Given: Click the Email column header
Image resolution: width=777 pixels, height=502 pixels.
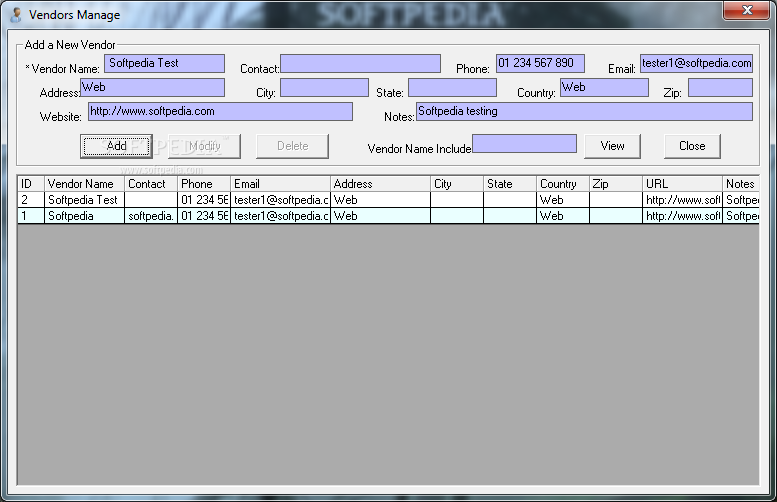Looking at the screenshot, I should point(280,184).
